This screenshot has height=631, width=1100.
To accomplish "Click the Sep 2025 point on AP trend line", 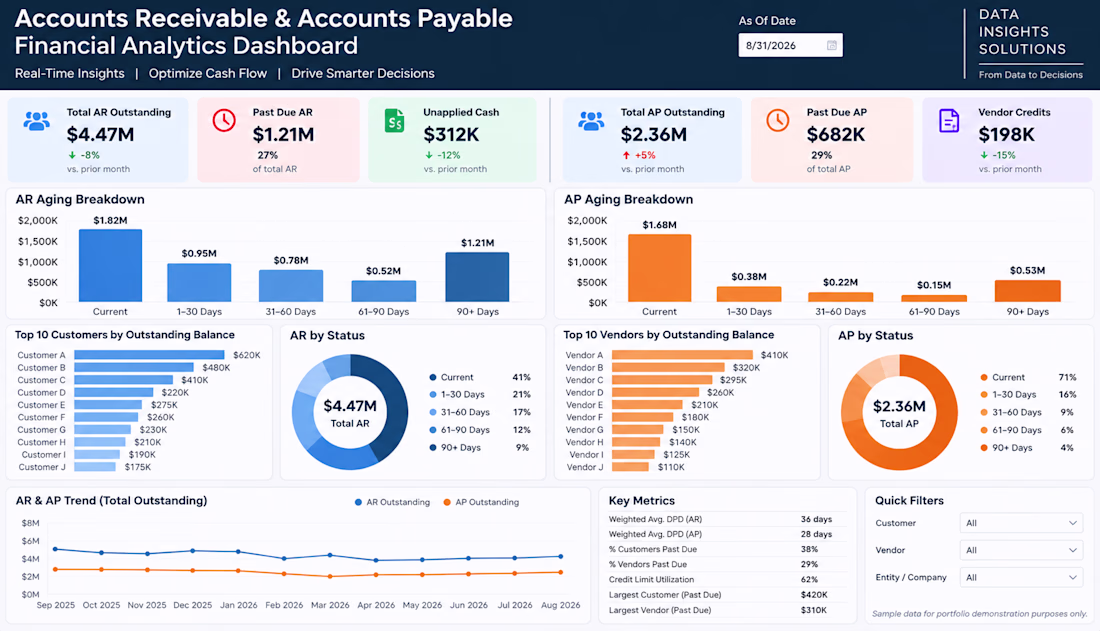I will coord(55,569).
